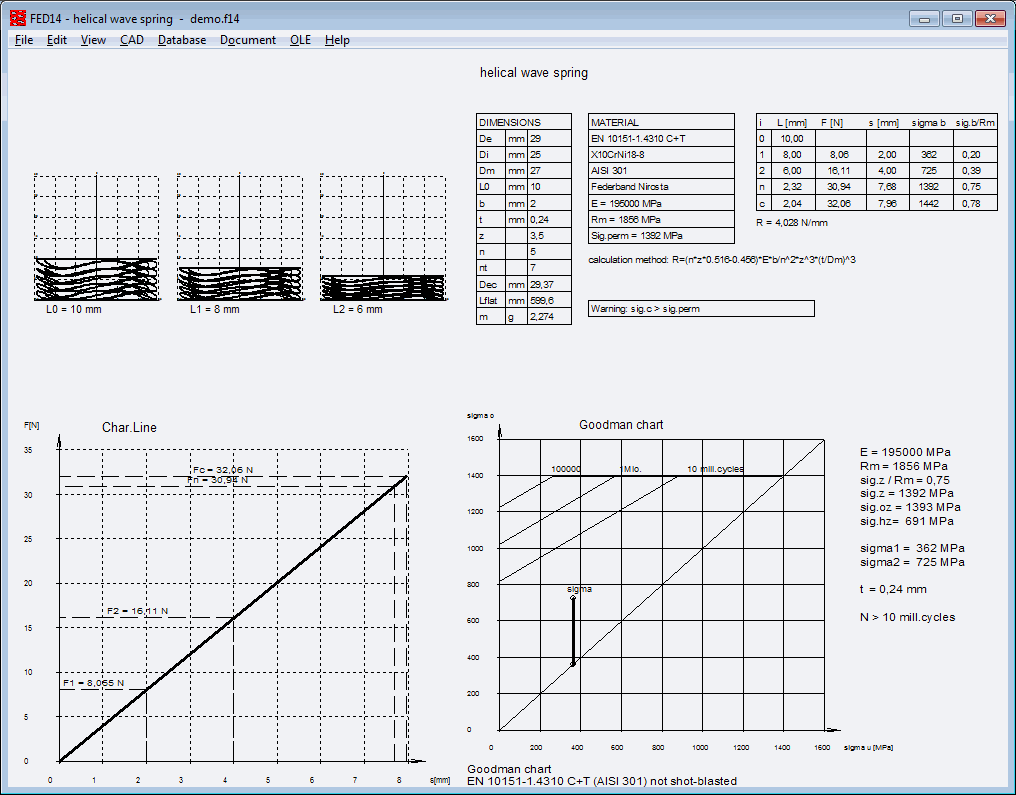Minimize the FED14 window
This screenshot has width=1016, height=795.
[x=926, y=18]
